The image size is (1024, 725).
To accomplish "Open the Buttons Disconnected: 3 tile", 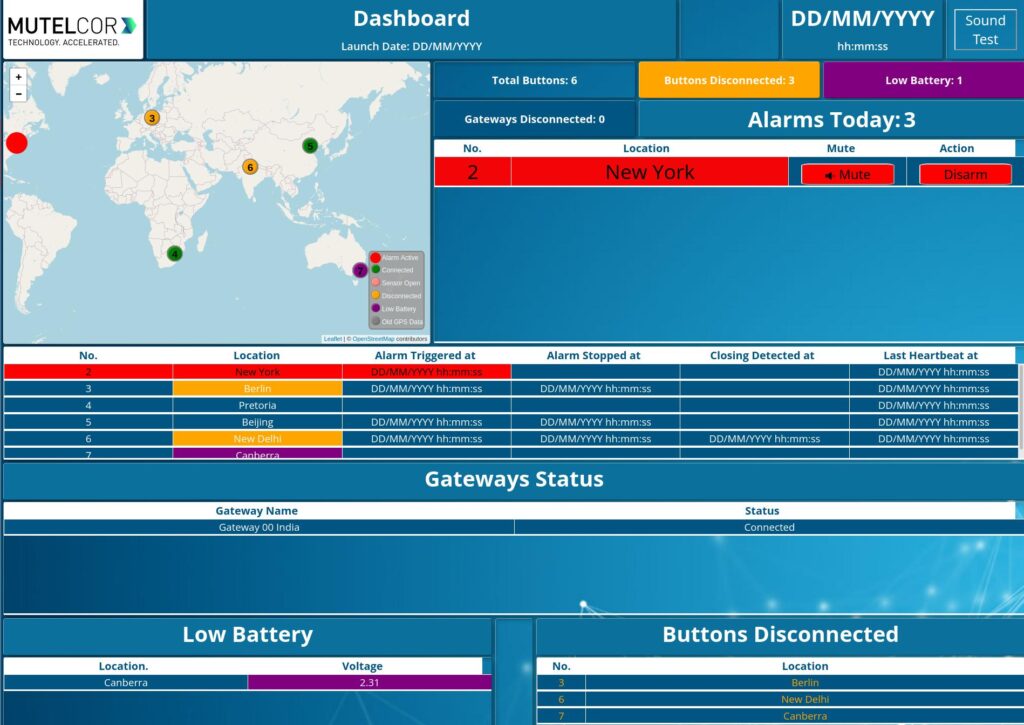I will coord(728,80).
